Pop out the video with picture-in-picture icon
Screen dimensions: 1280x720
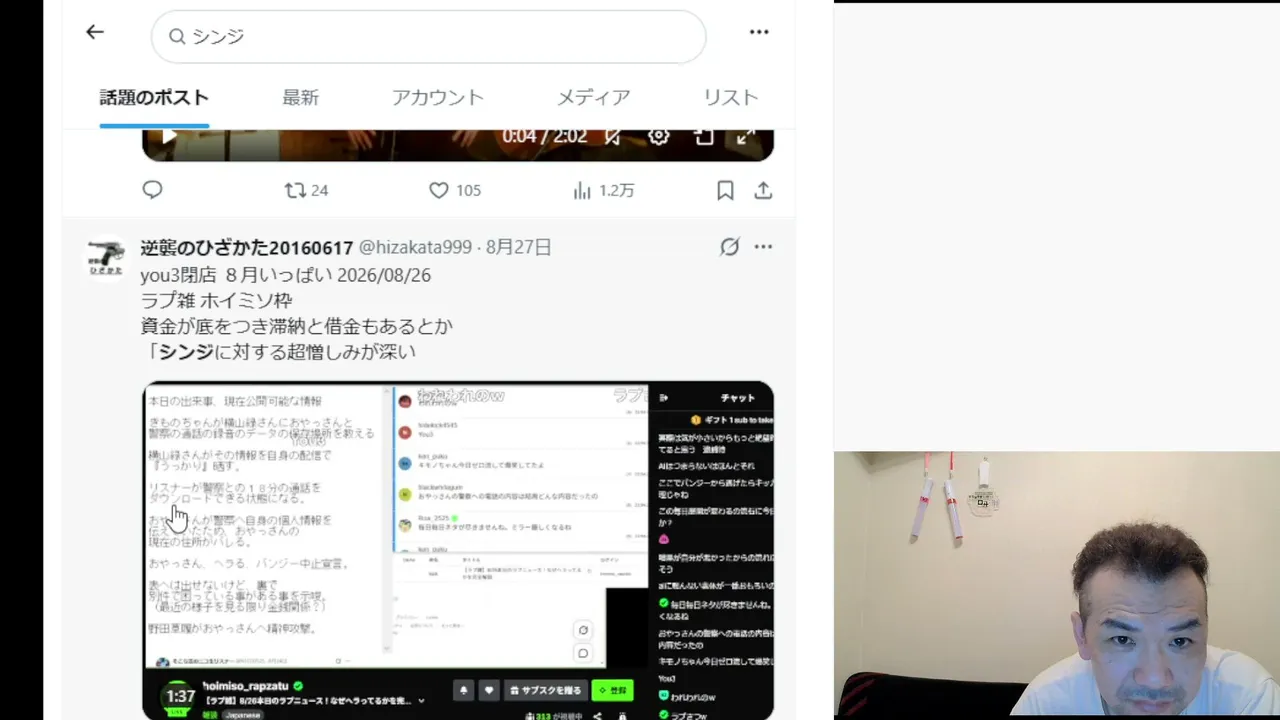[x=703, y=136]
